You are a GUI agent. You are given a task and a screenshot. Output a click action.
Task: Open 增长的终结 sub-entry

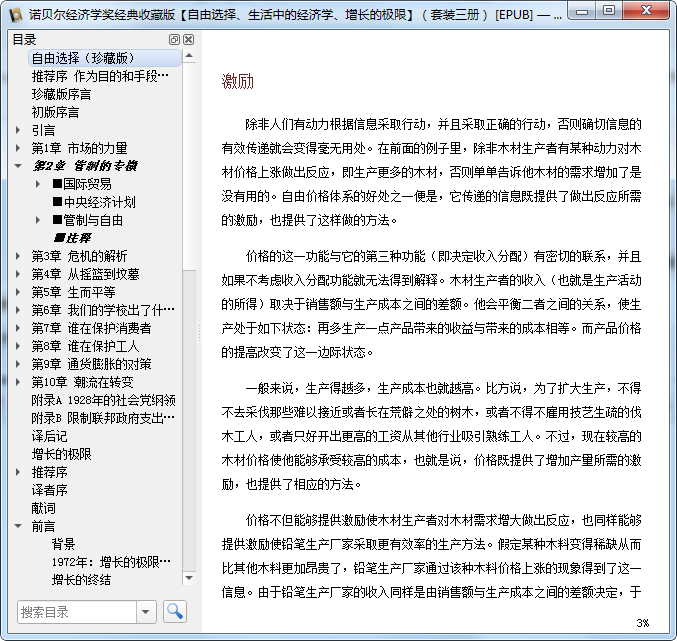(x=81, y=580)
